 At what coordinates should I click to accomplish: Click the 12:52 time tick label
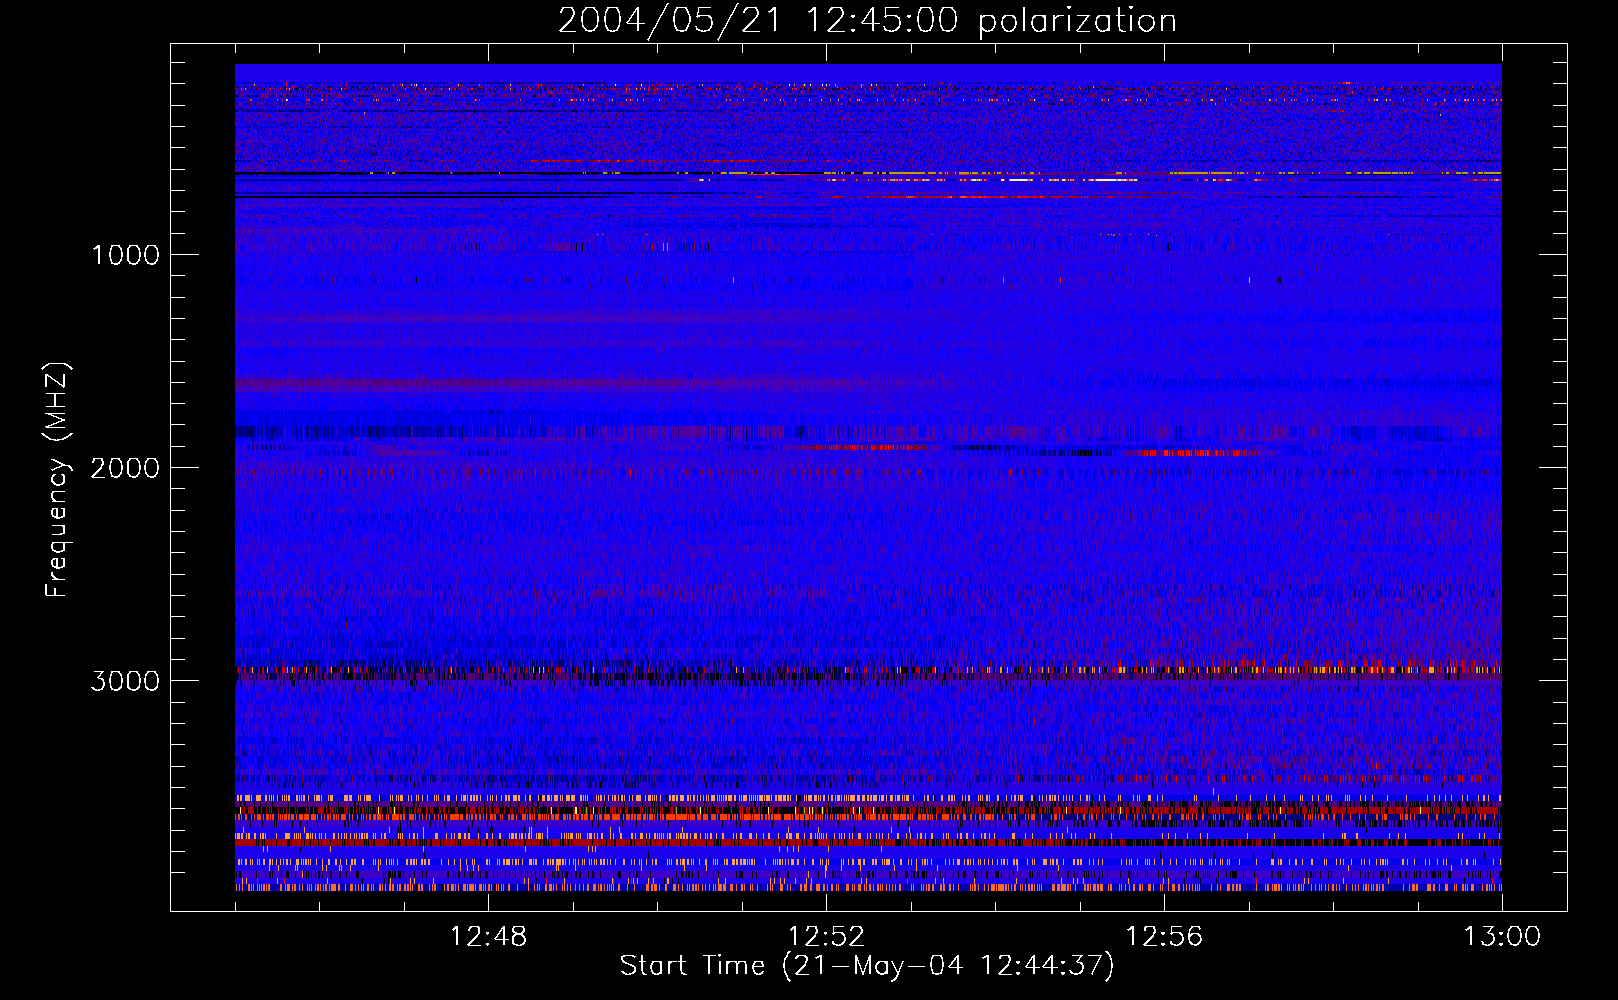point(826,937)
